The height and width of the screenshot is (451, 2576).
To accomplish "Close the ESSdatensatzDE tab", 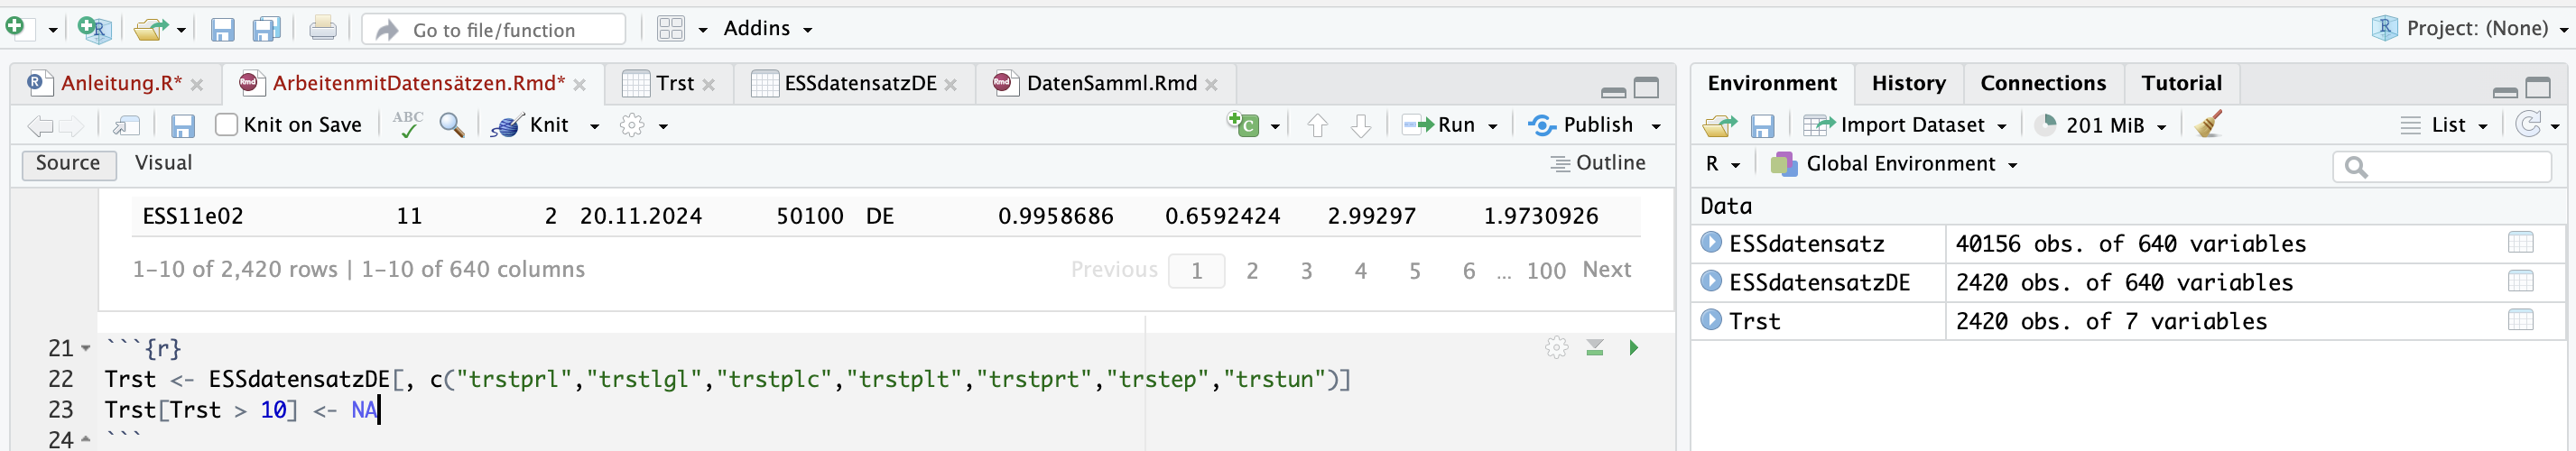I will (x=950, y=85).
